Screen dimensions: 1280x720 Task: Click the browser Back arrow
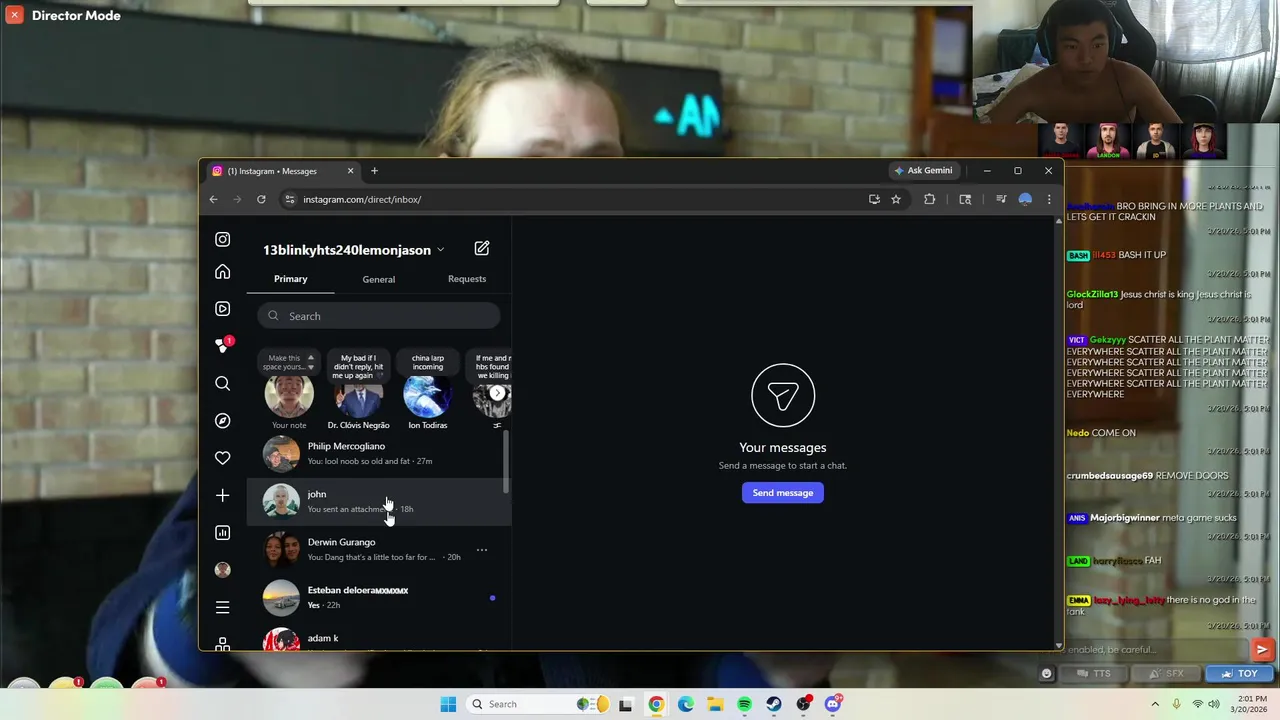pos(213,199)
